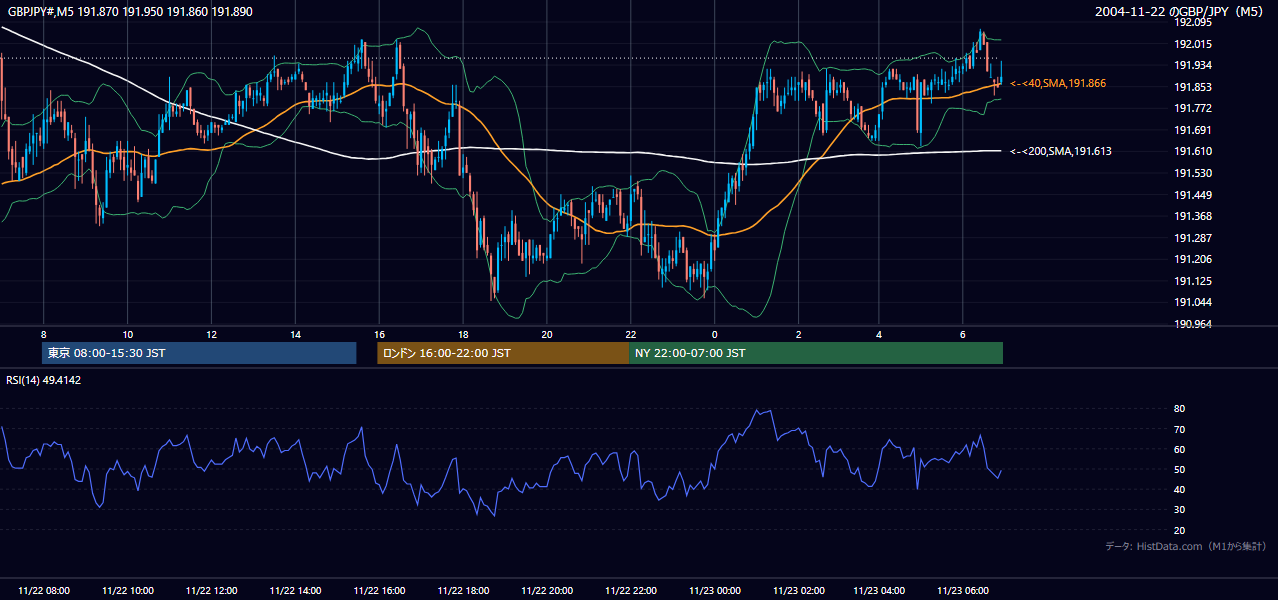Click hour tick 22 under the price chart
1278x600 pixels.
click(x=631, y=333)
